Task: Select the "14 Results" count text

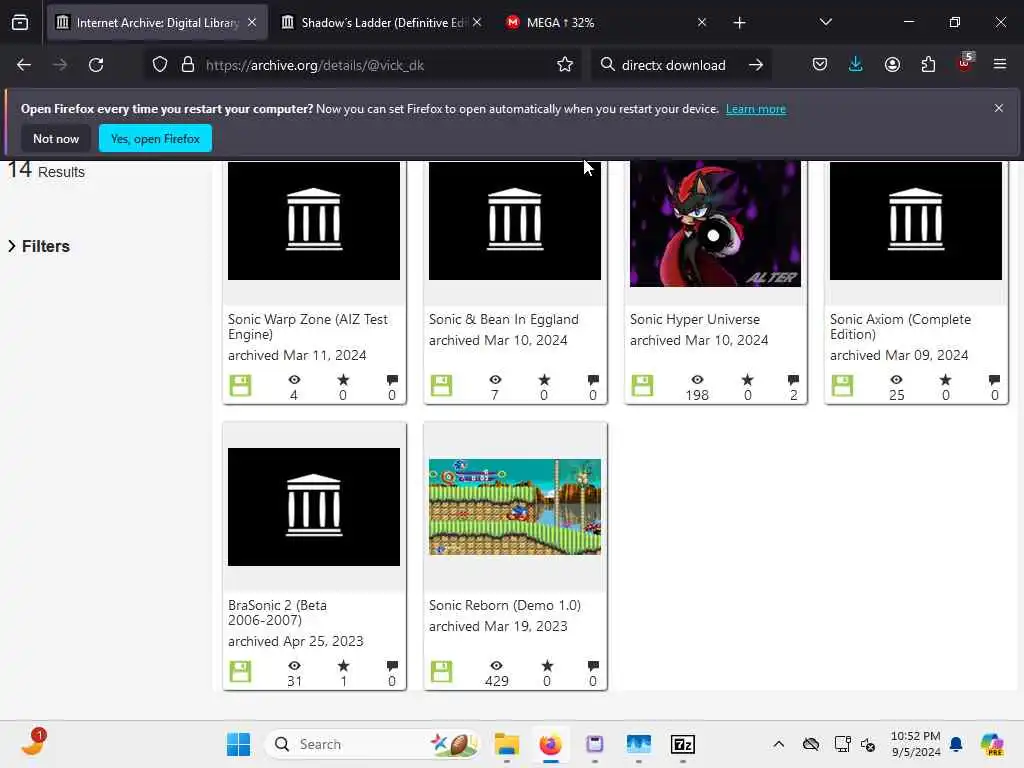Action: tap(46, 170)
